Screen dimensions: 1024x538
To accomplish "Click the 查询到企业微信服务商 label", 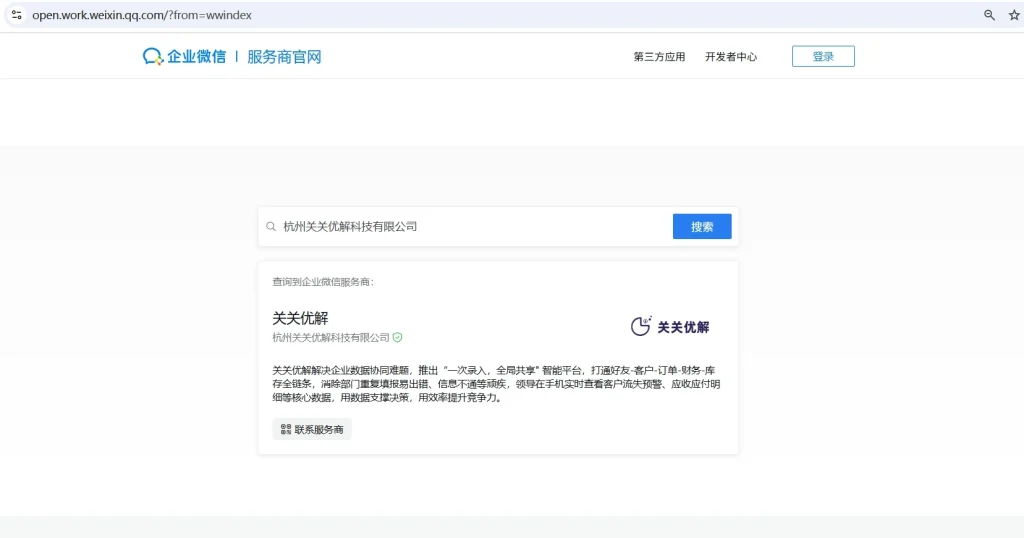I will click(x=323, y=282).
